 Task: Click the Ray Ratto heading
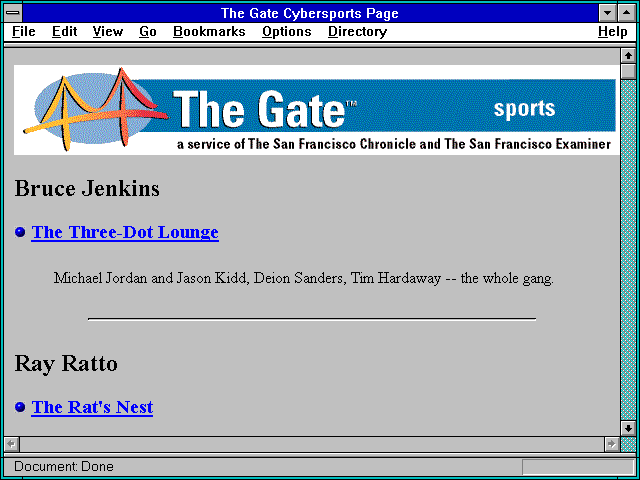pos(66,364)
